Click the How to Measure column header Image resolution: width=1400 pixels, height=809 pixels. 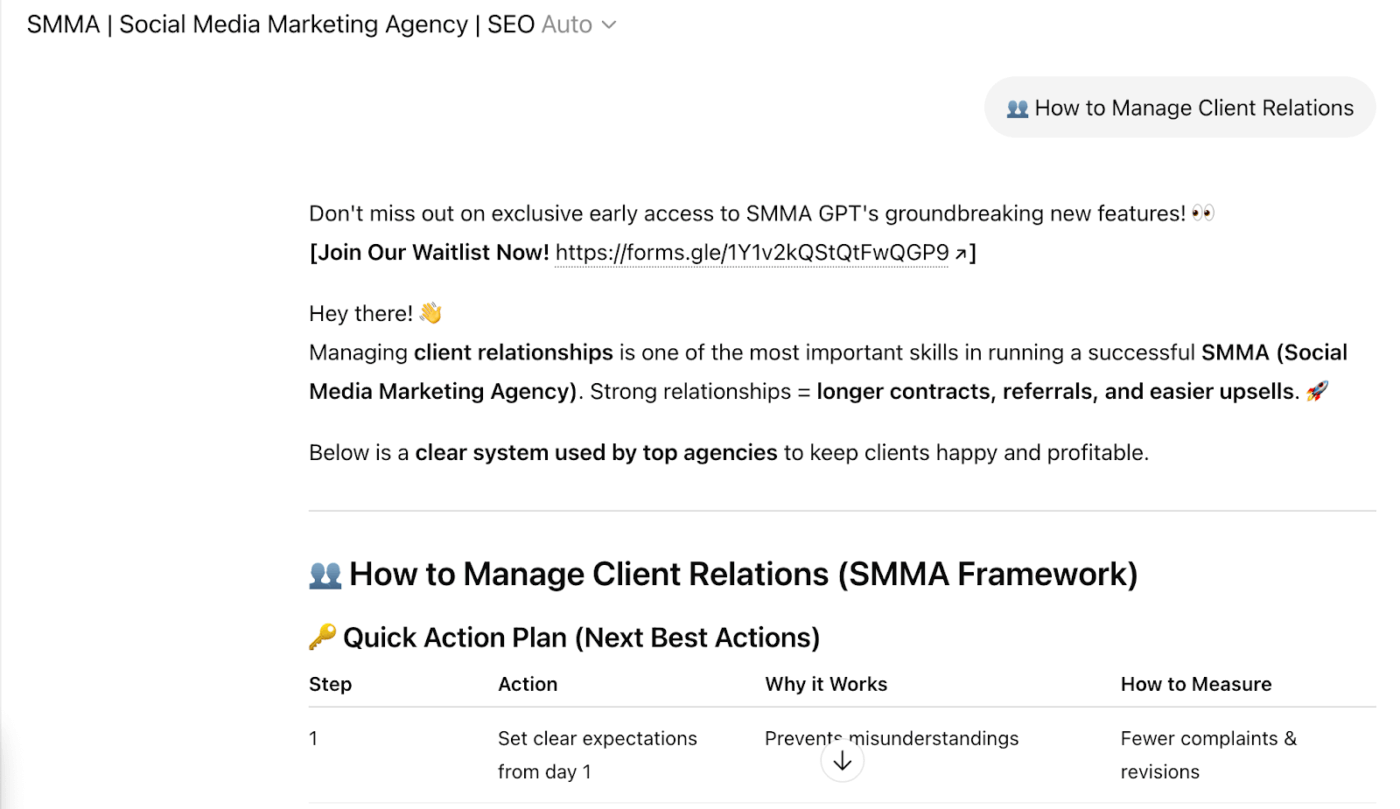tap(1196, 684)
